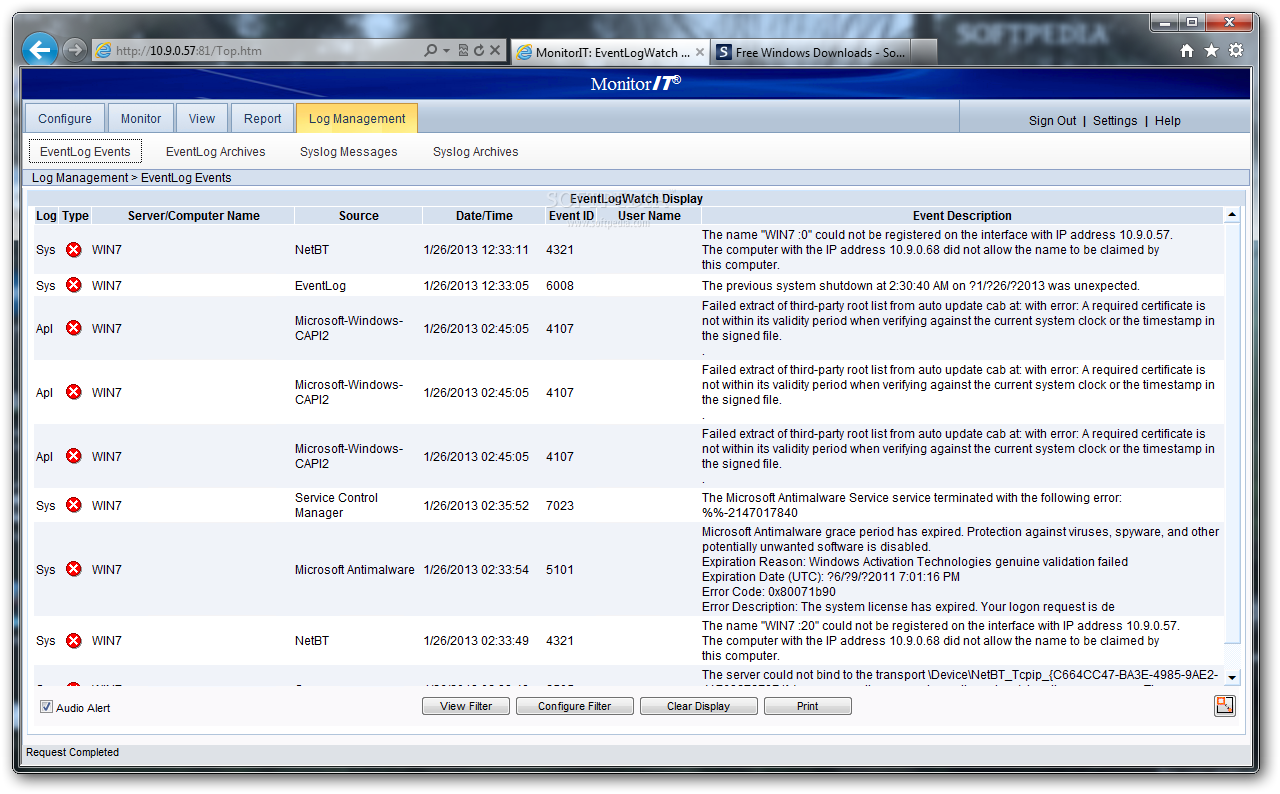Viewport: 1280px width, 794px height.
Task: Click the Microsoft Antimalware source cell
Action: point(354,569)
